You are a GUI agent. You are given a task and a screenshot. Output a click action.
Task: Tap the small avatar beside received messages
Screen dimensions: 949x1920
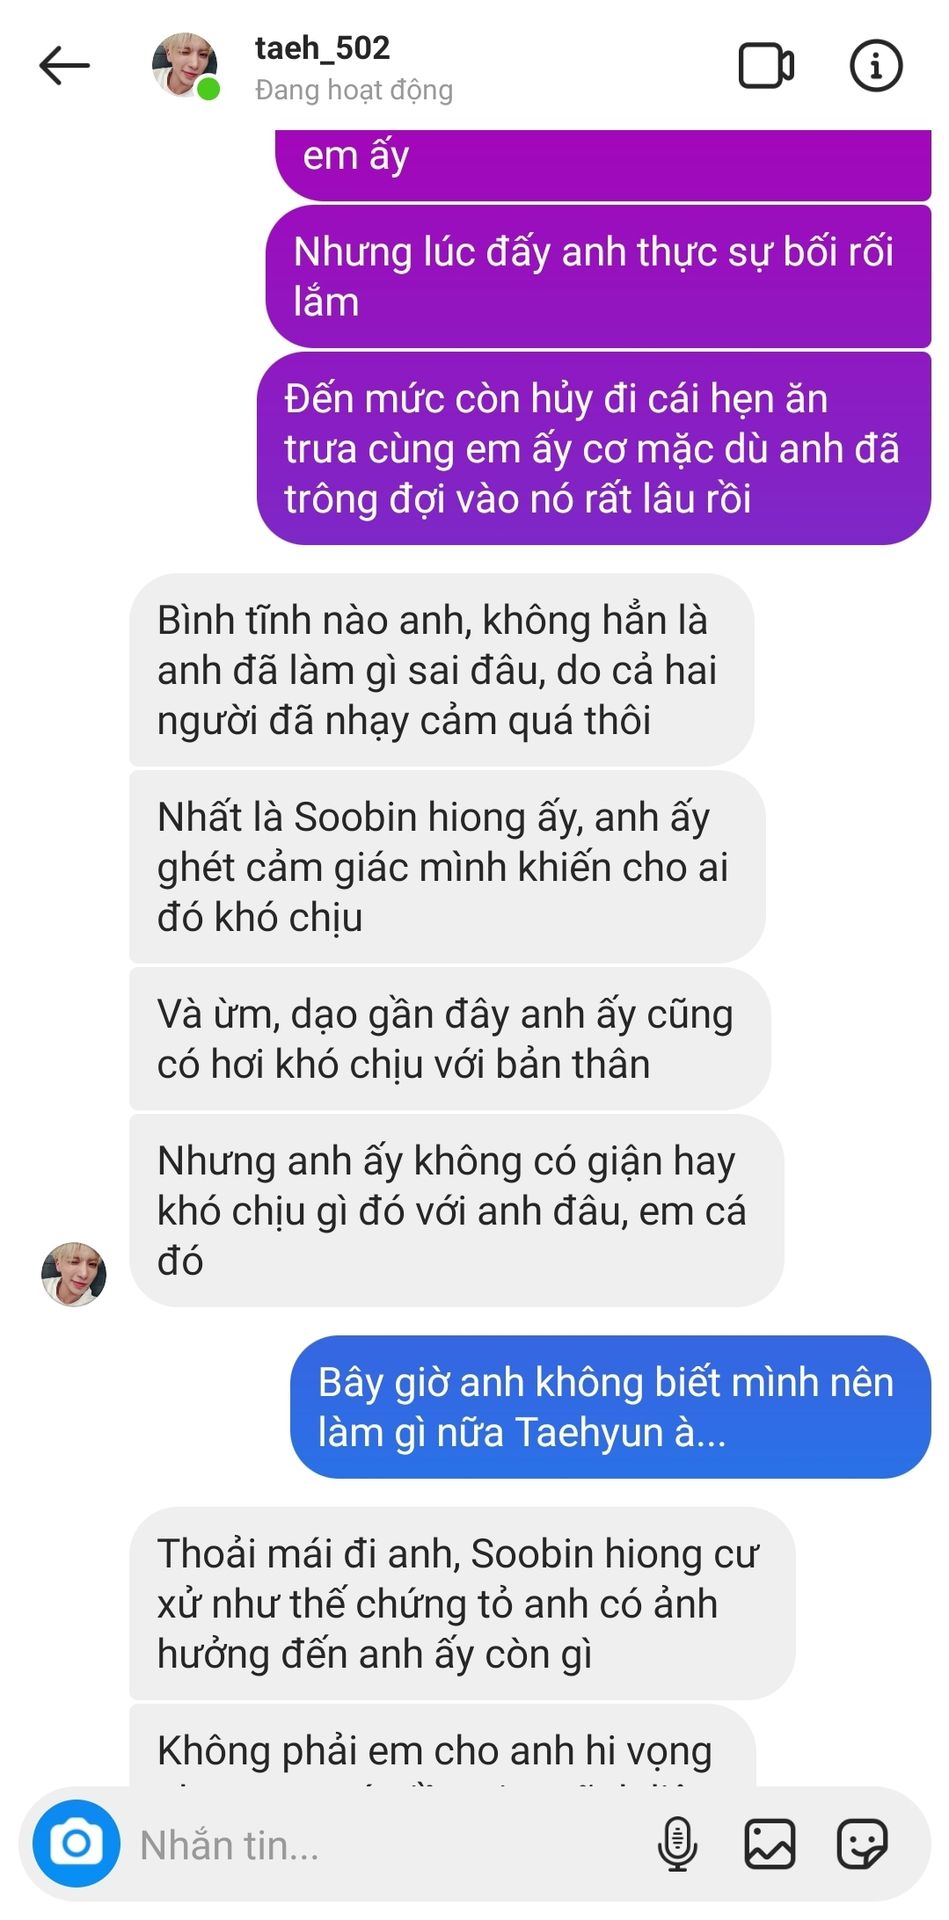coord(74,1274)
